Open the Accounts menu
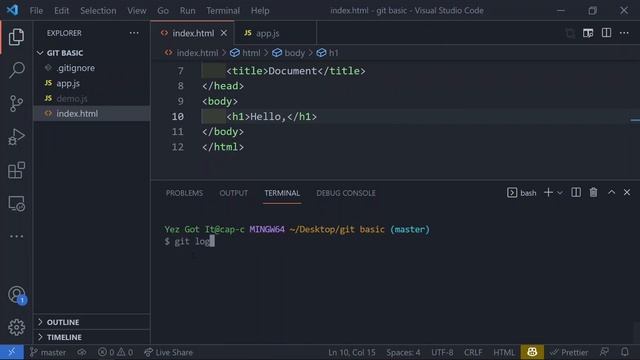The height and width of the screenshot is (360, 640). (x=16, y=295)
